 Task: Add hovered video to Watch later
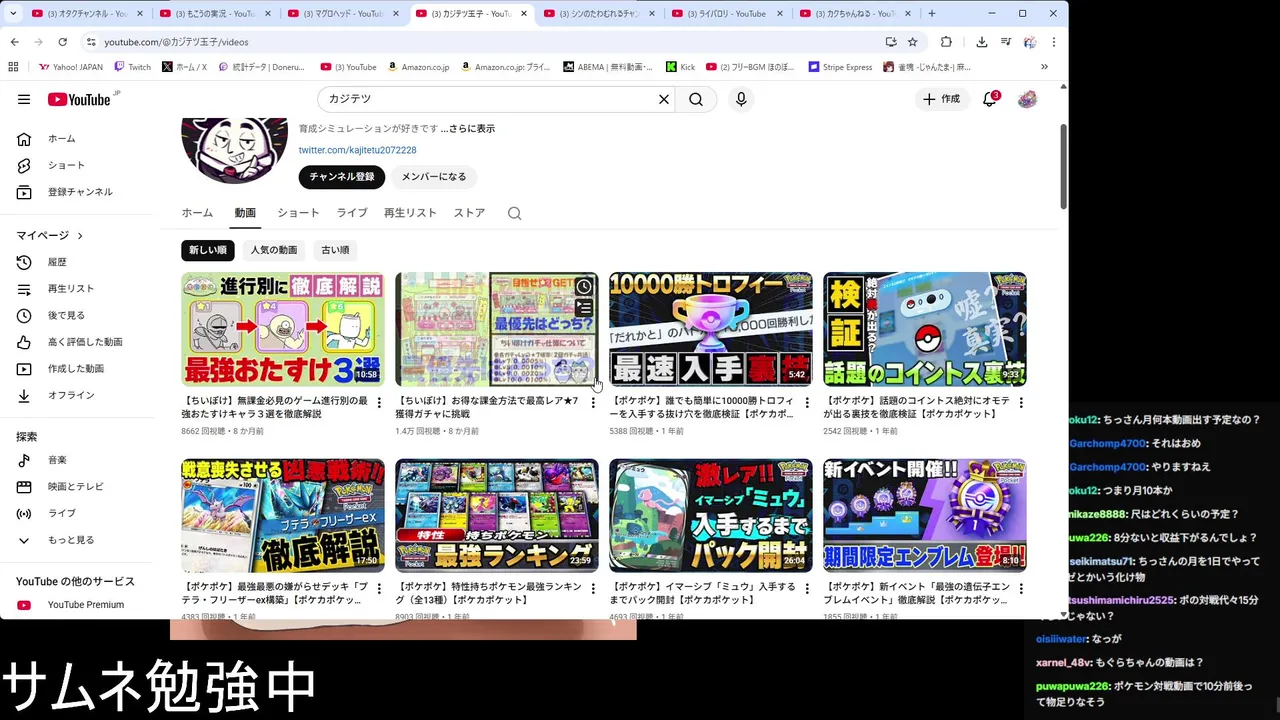[584, 287]
